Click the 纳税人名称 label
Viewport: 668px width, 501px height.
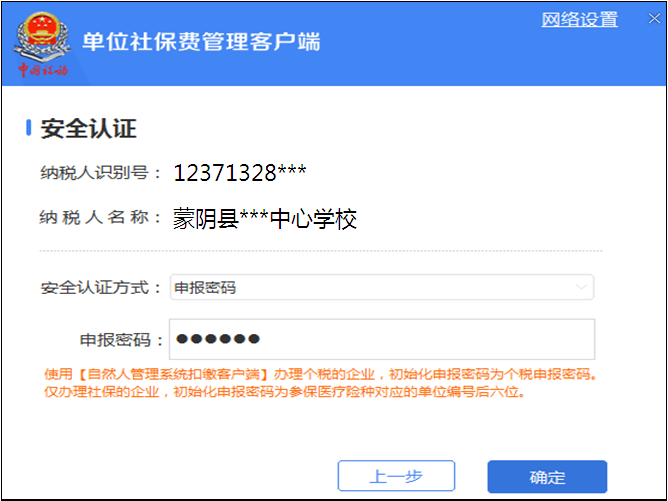[x=101, y=218]
